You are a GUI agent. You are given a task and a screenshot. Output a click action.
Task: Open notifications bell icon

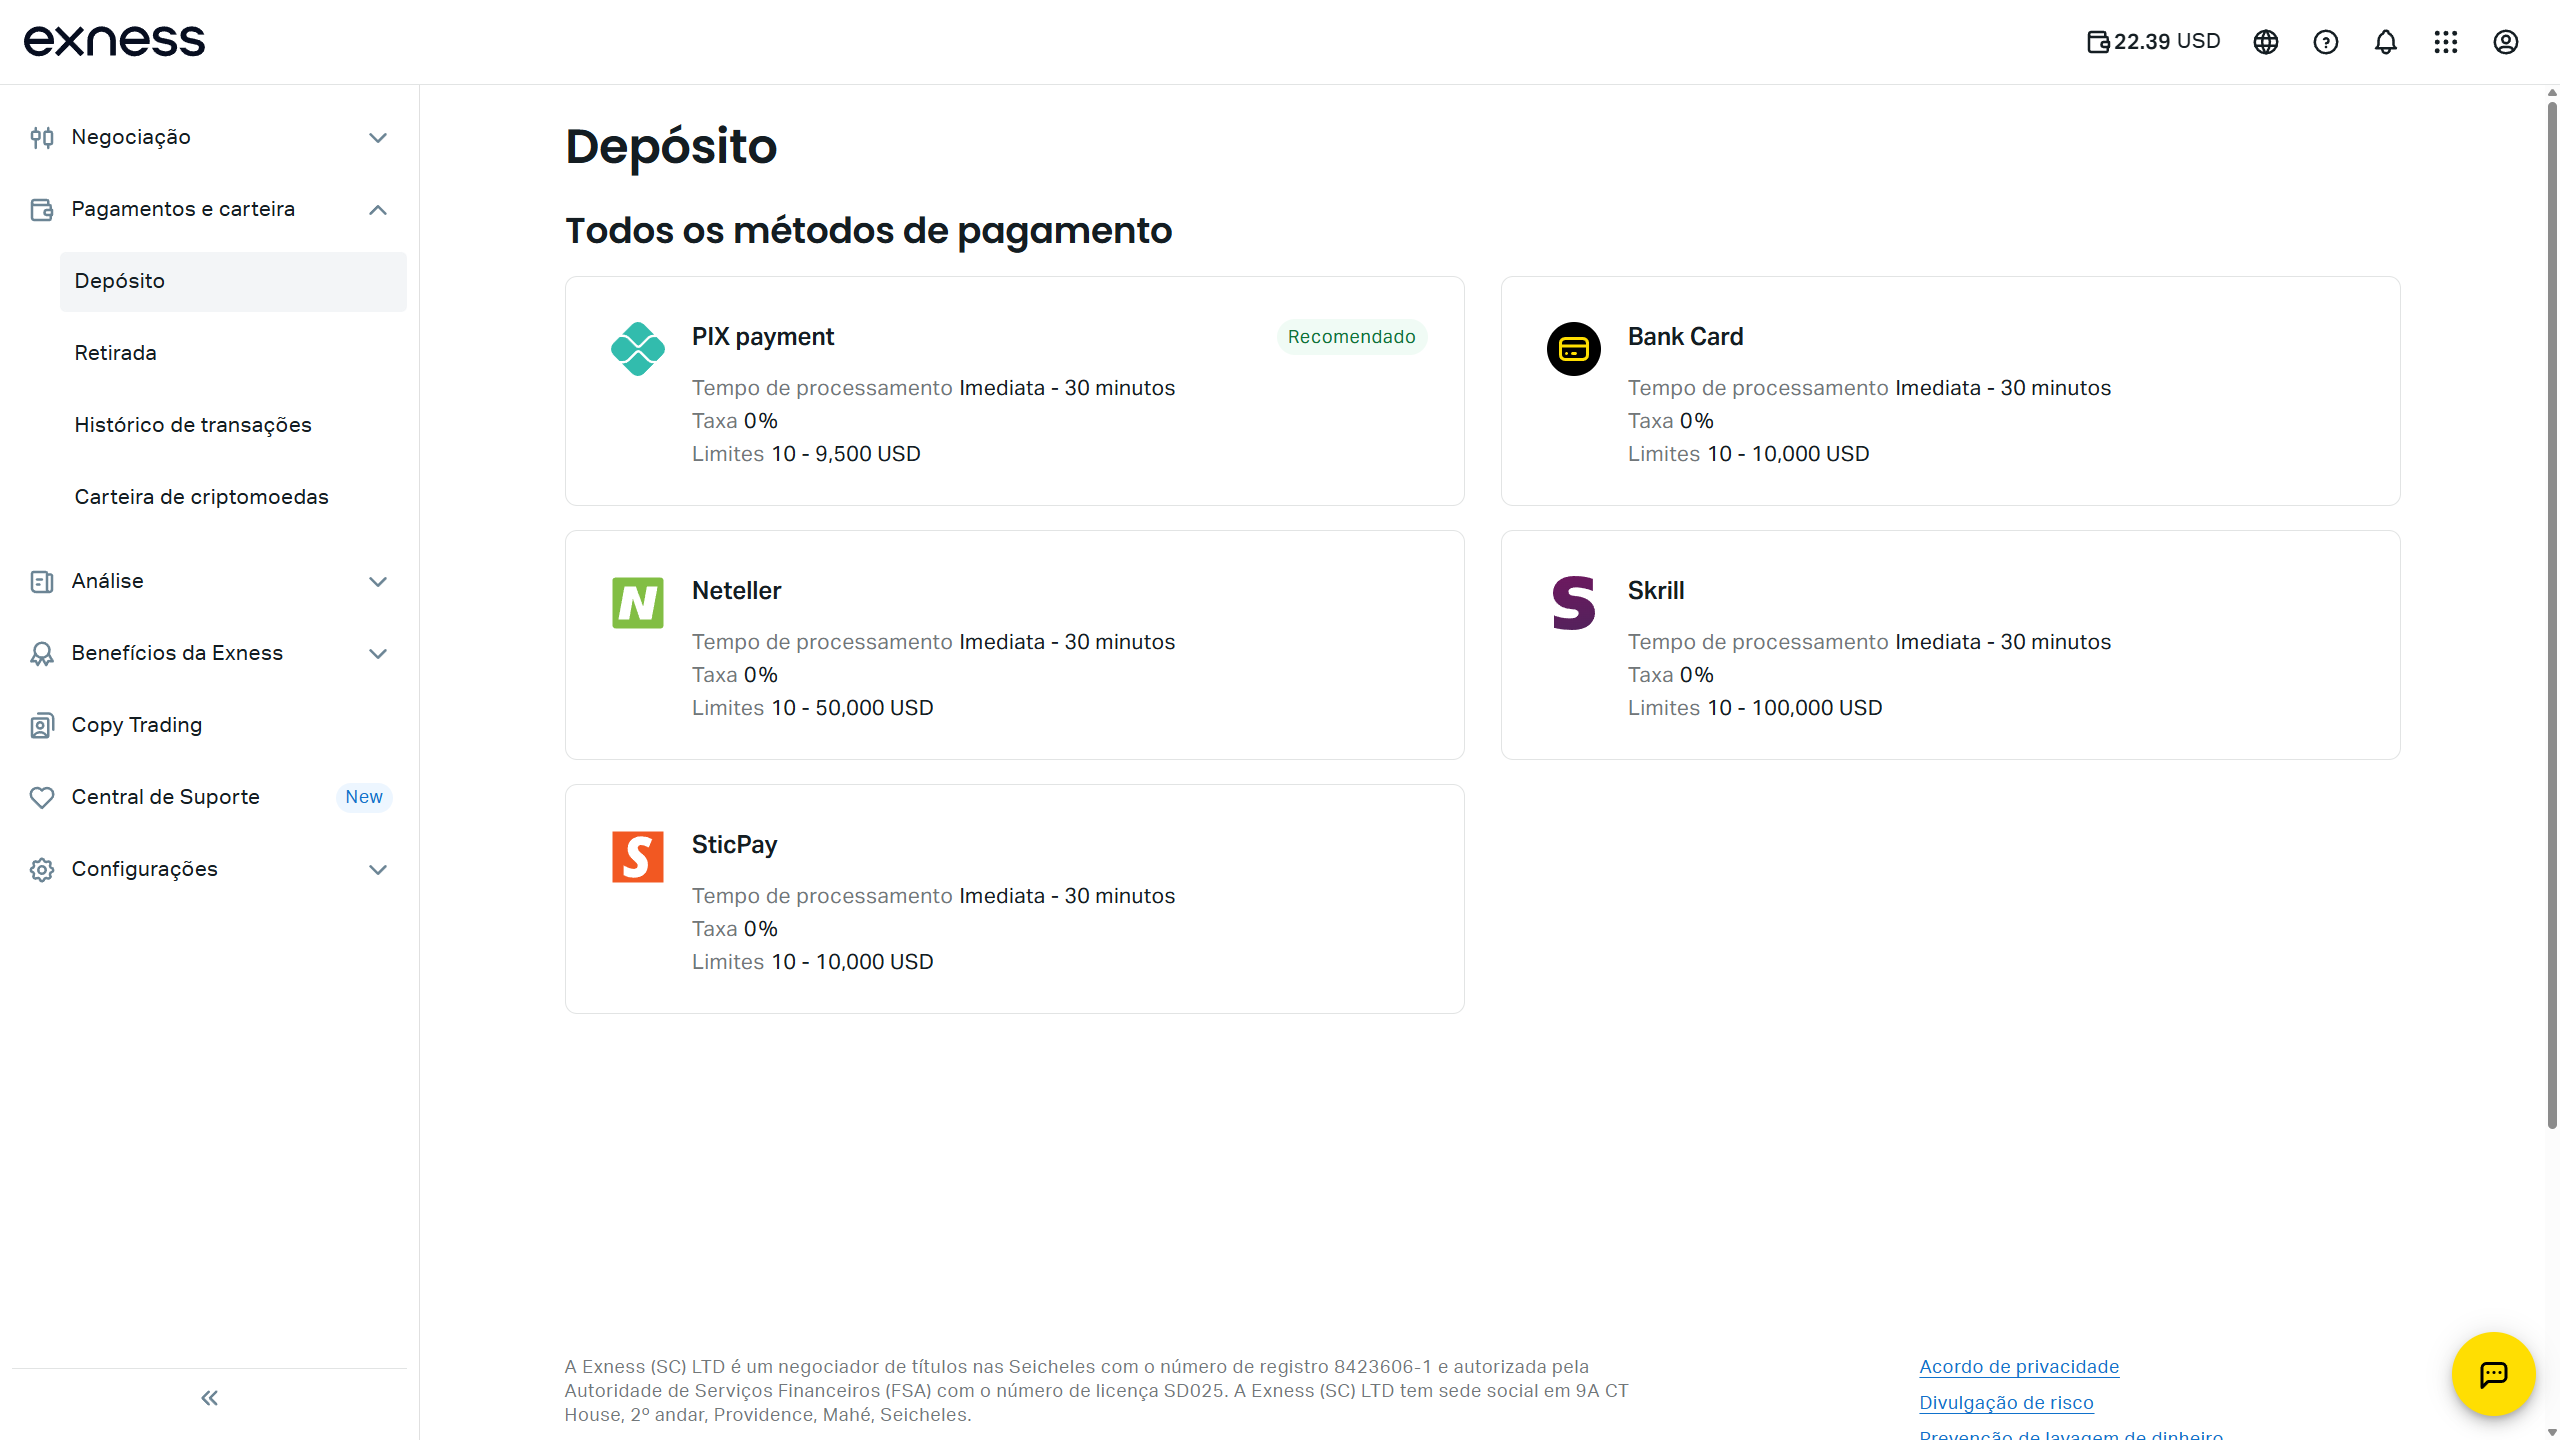click(2386, 42)
